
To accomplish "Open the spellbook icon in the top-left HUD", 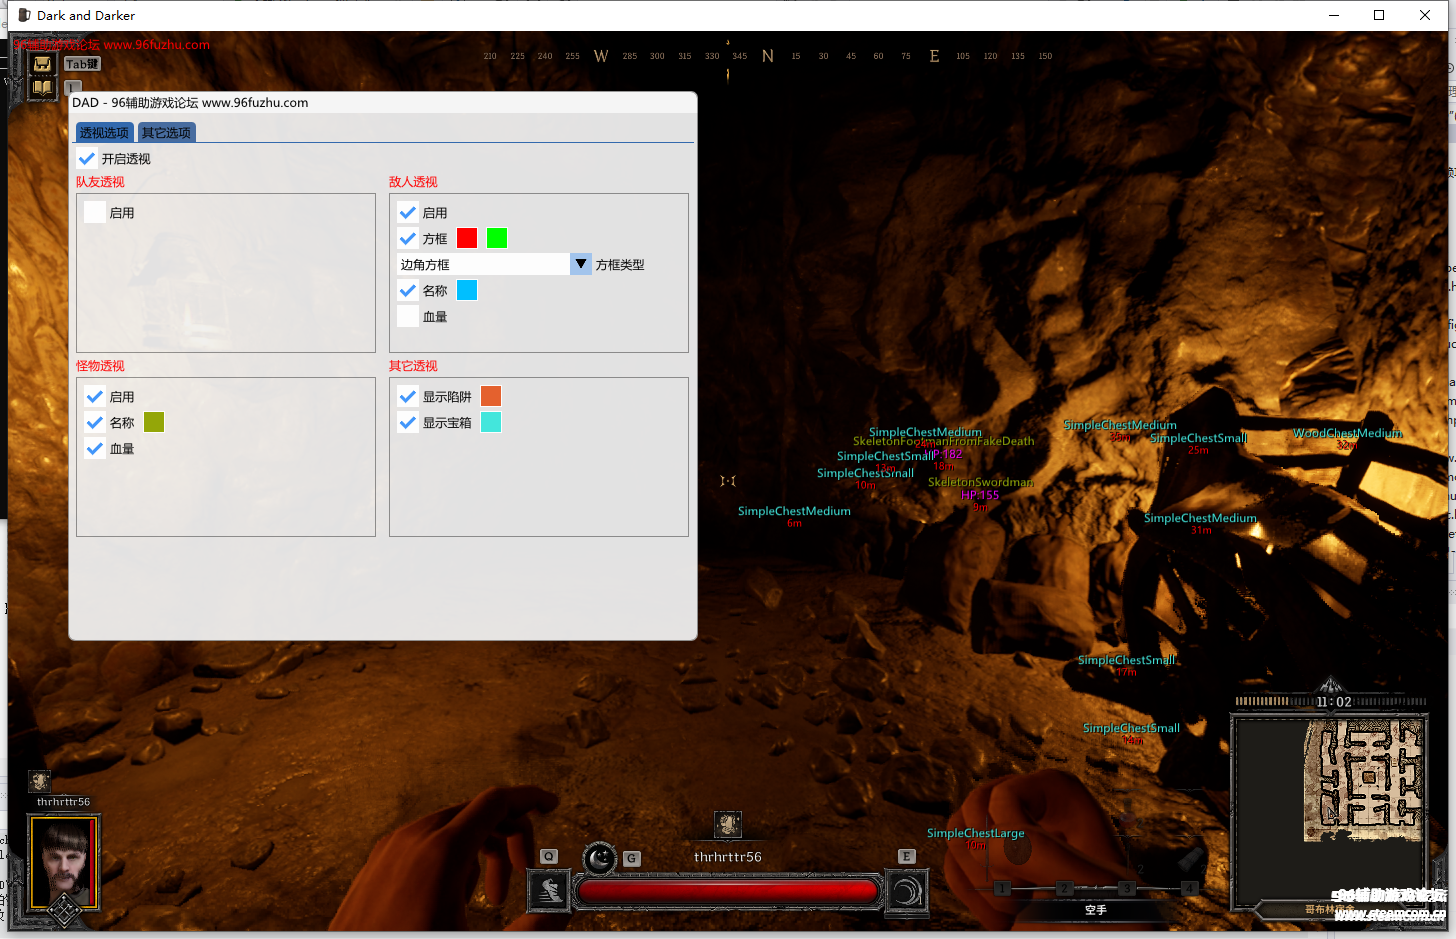I will click(x=42, y=88).
